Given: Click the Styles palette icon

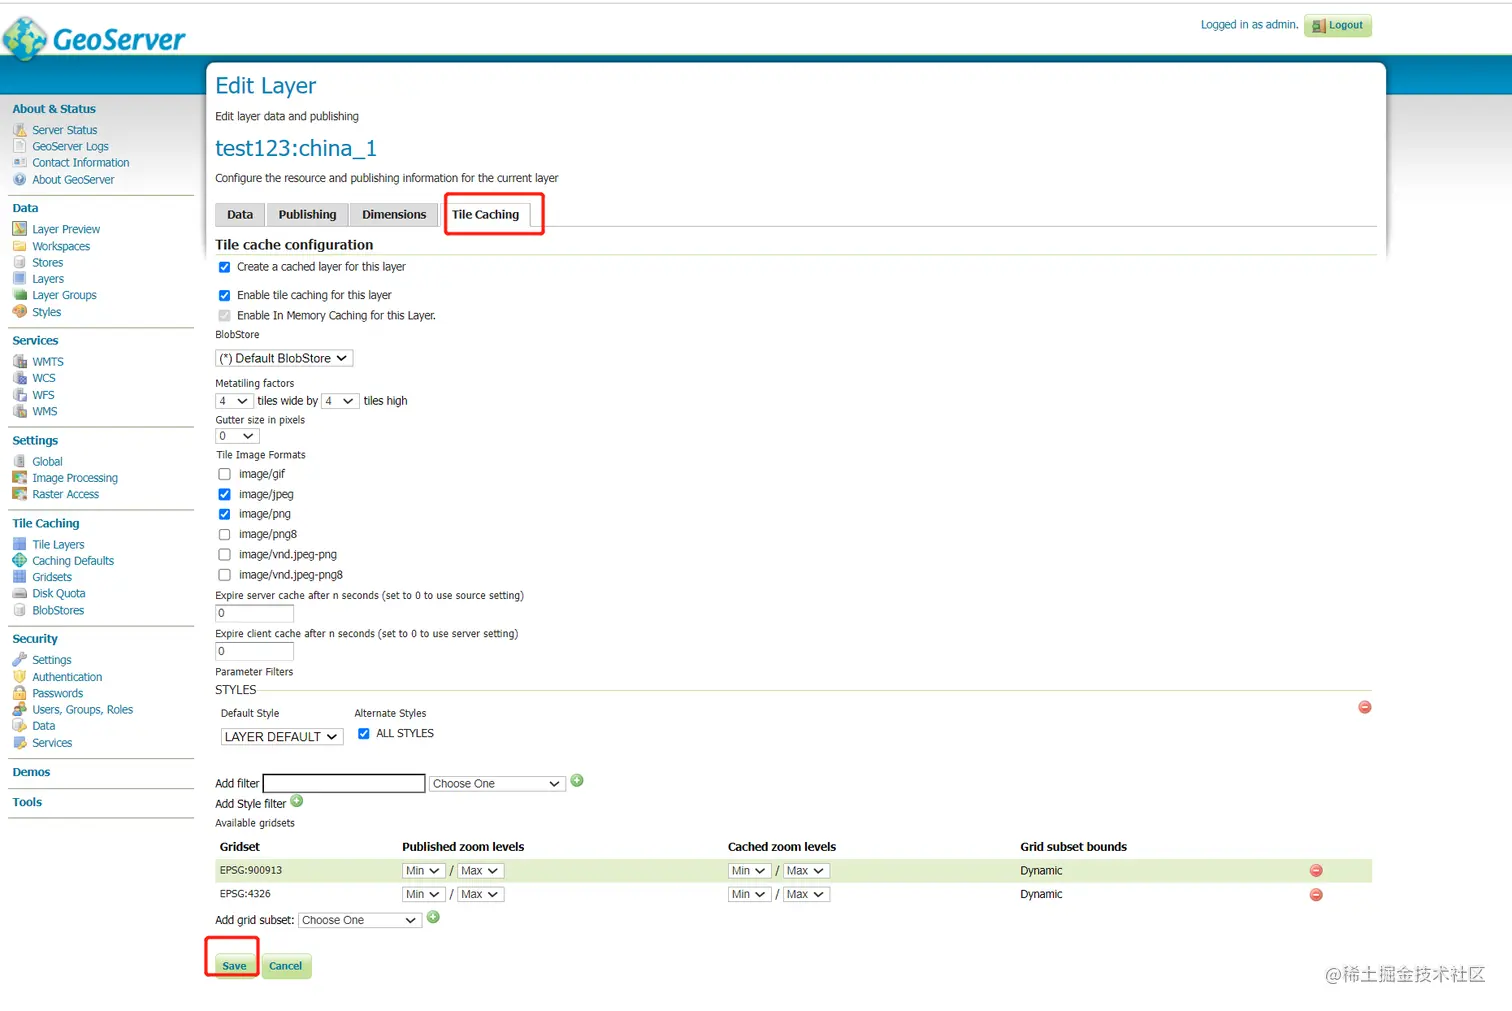Looking at the screenshot, I should click(19, 312).
